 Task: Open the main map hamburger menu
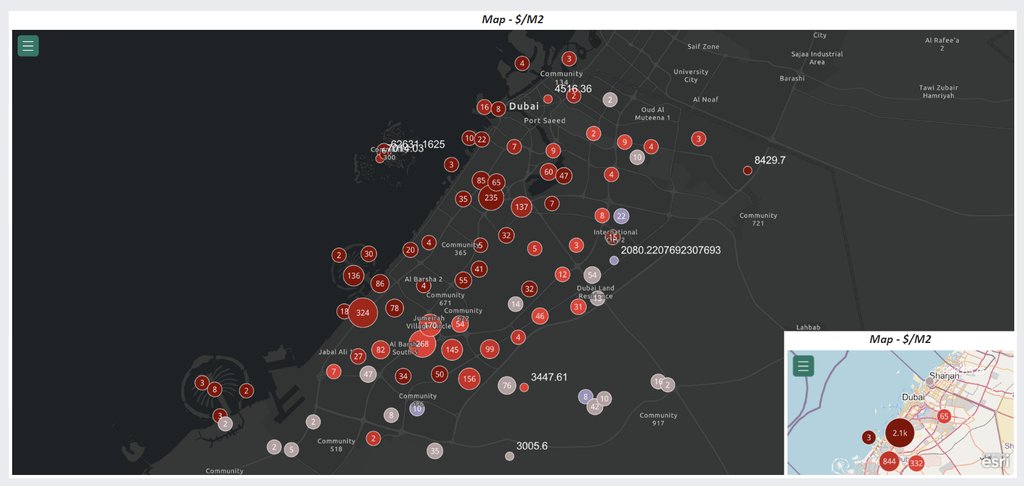(x=28, y=45)
